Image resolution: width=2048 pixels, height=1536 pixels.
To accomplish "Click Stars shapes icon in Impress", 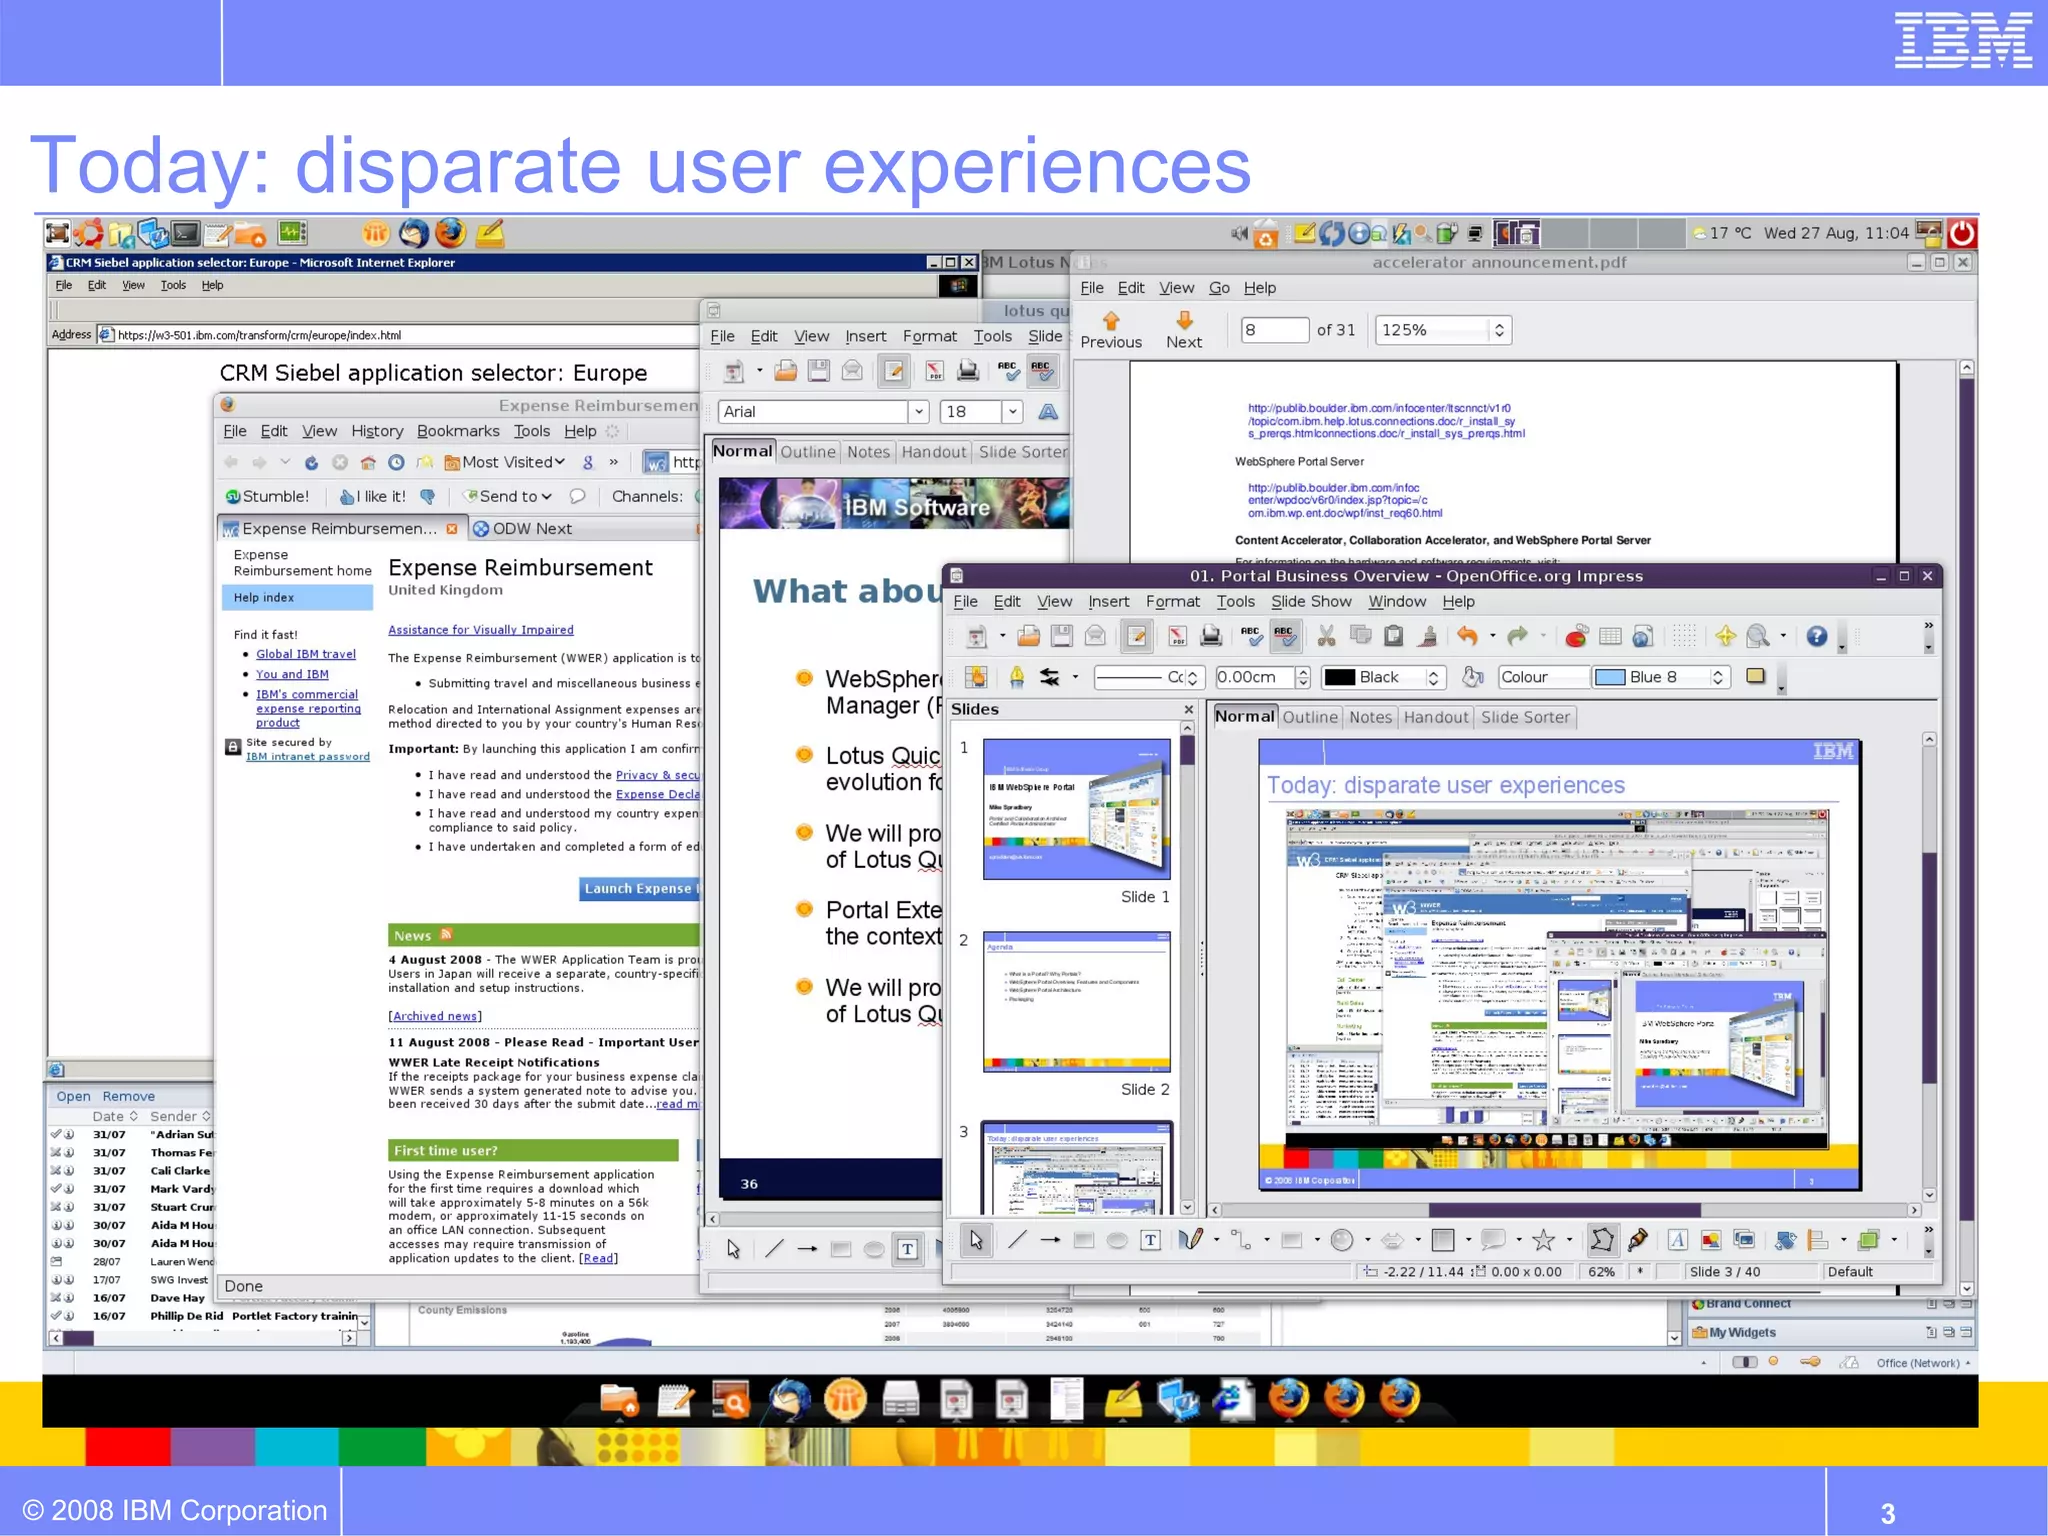I will coord(1543,1240).
